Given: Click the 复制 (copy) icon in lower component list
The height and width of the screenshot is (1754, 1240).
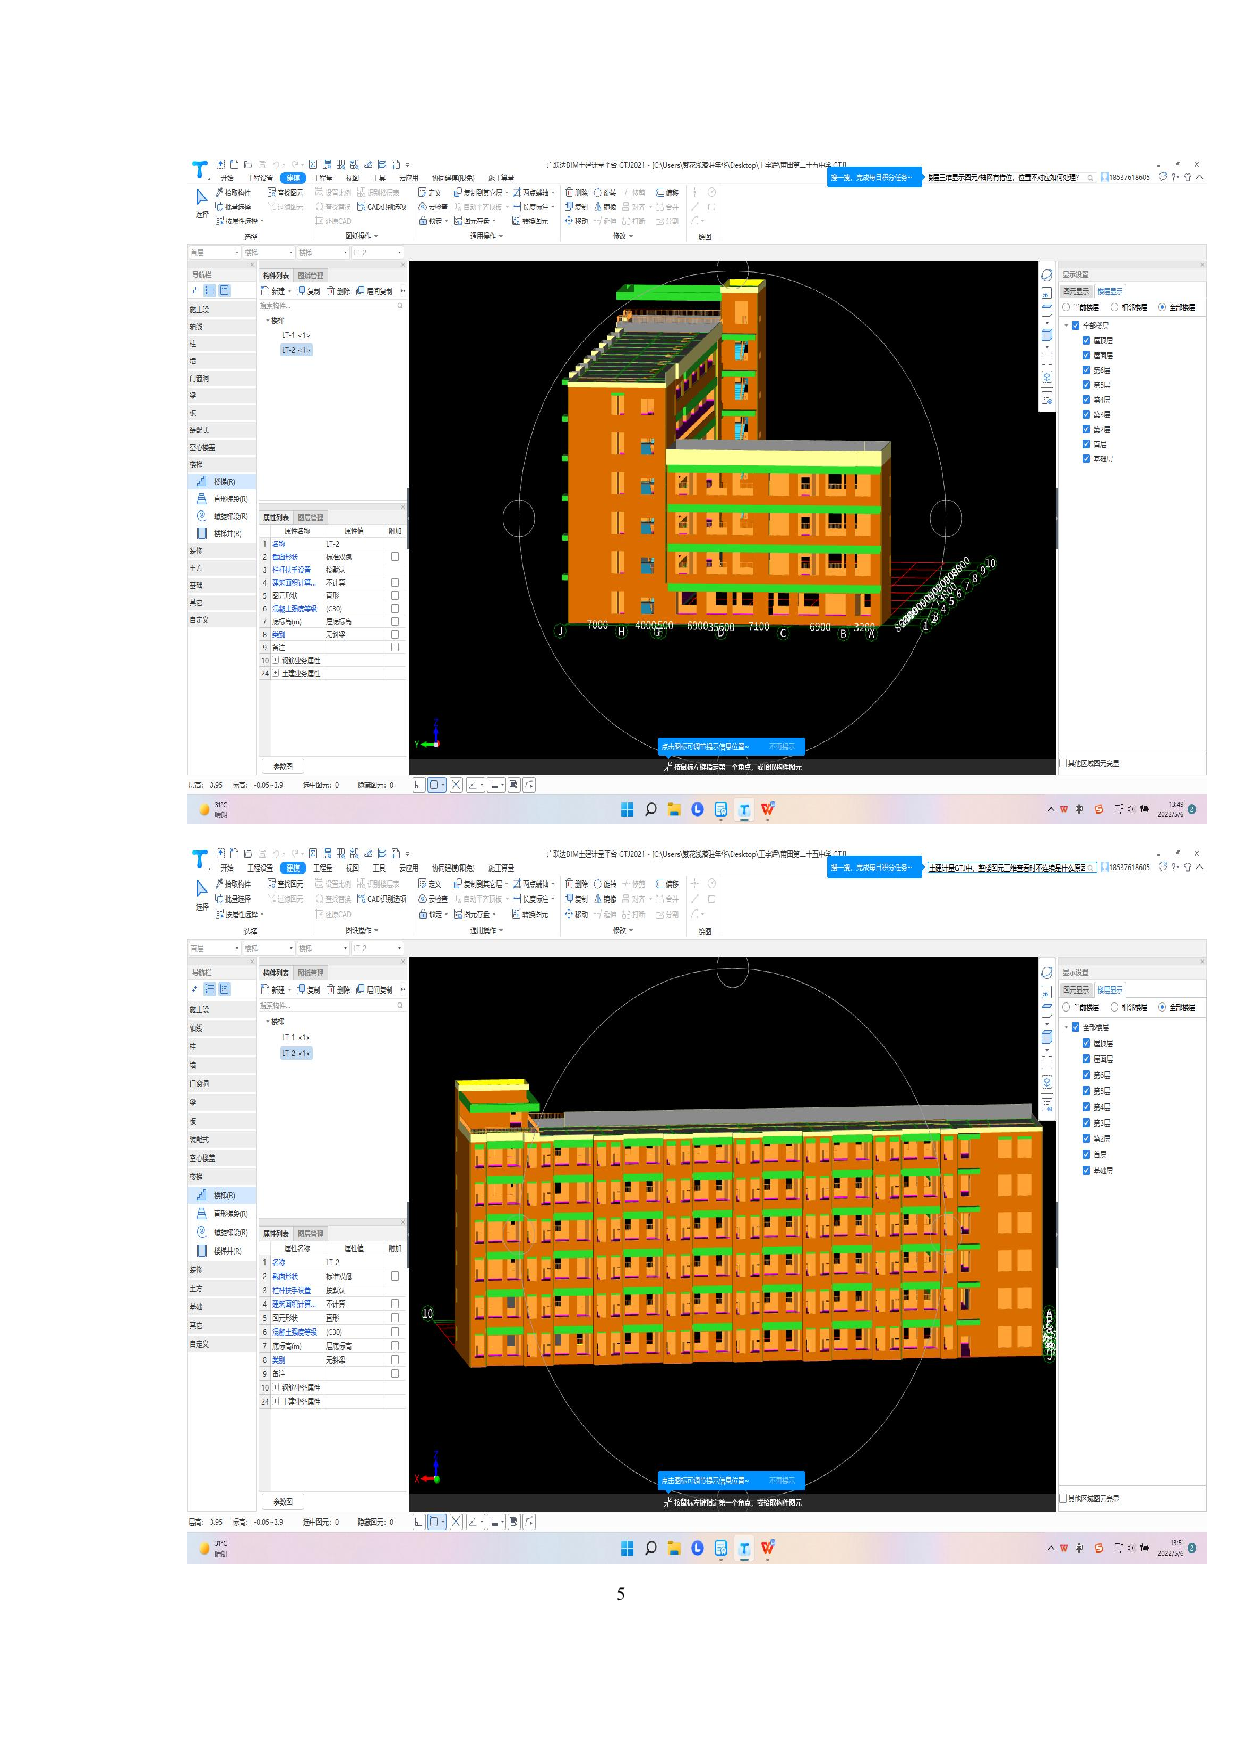Looking at the screenshot, I should point(309,989).
